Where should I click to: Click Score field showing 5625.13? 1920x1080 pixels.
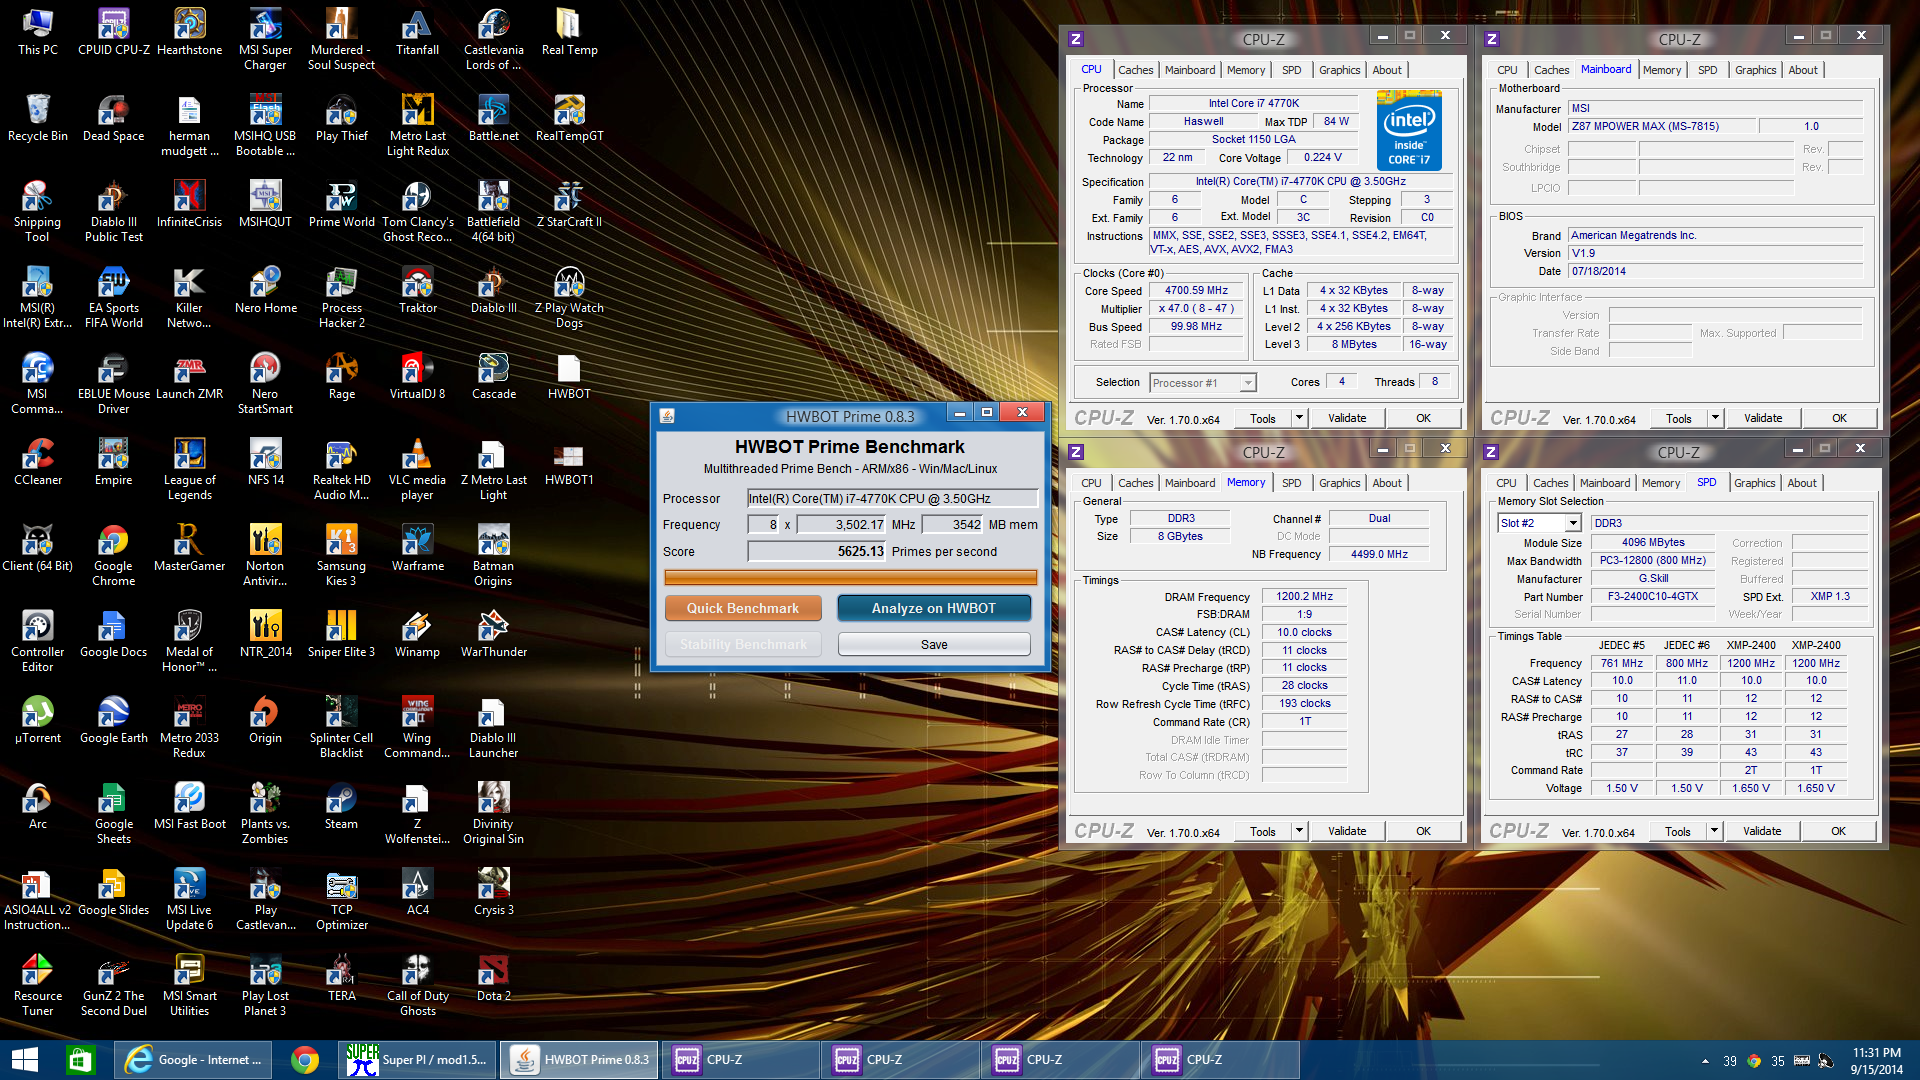(817, 552)
